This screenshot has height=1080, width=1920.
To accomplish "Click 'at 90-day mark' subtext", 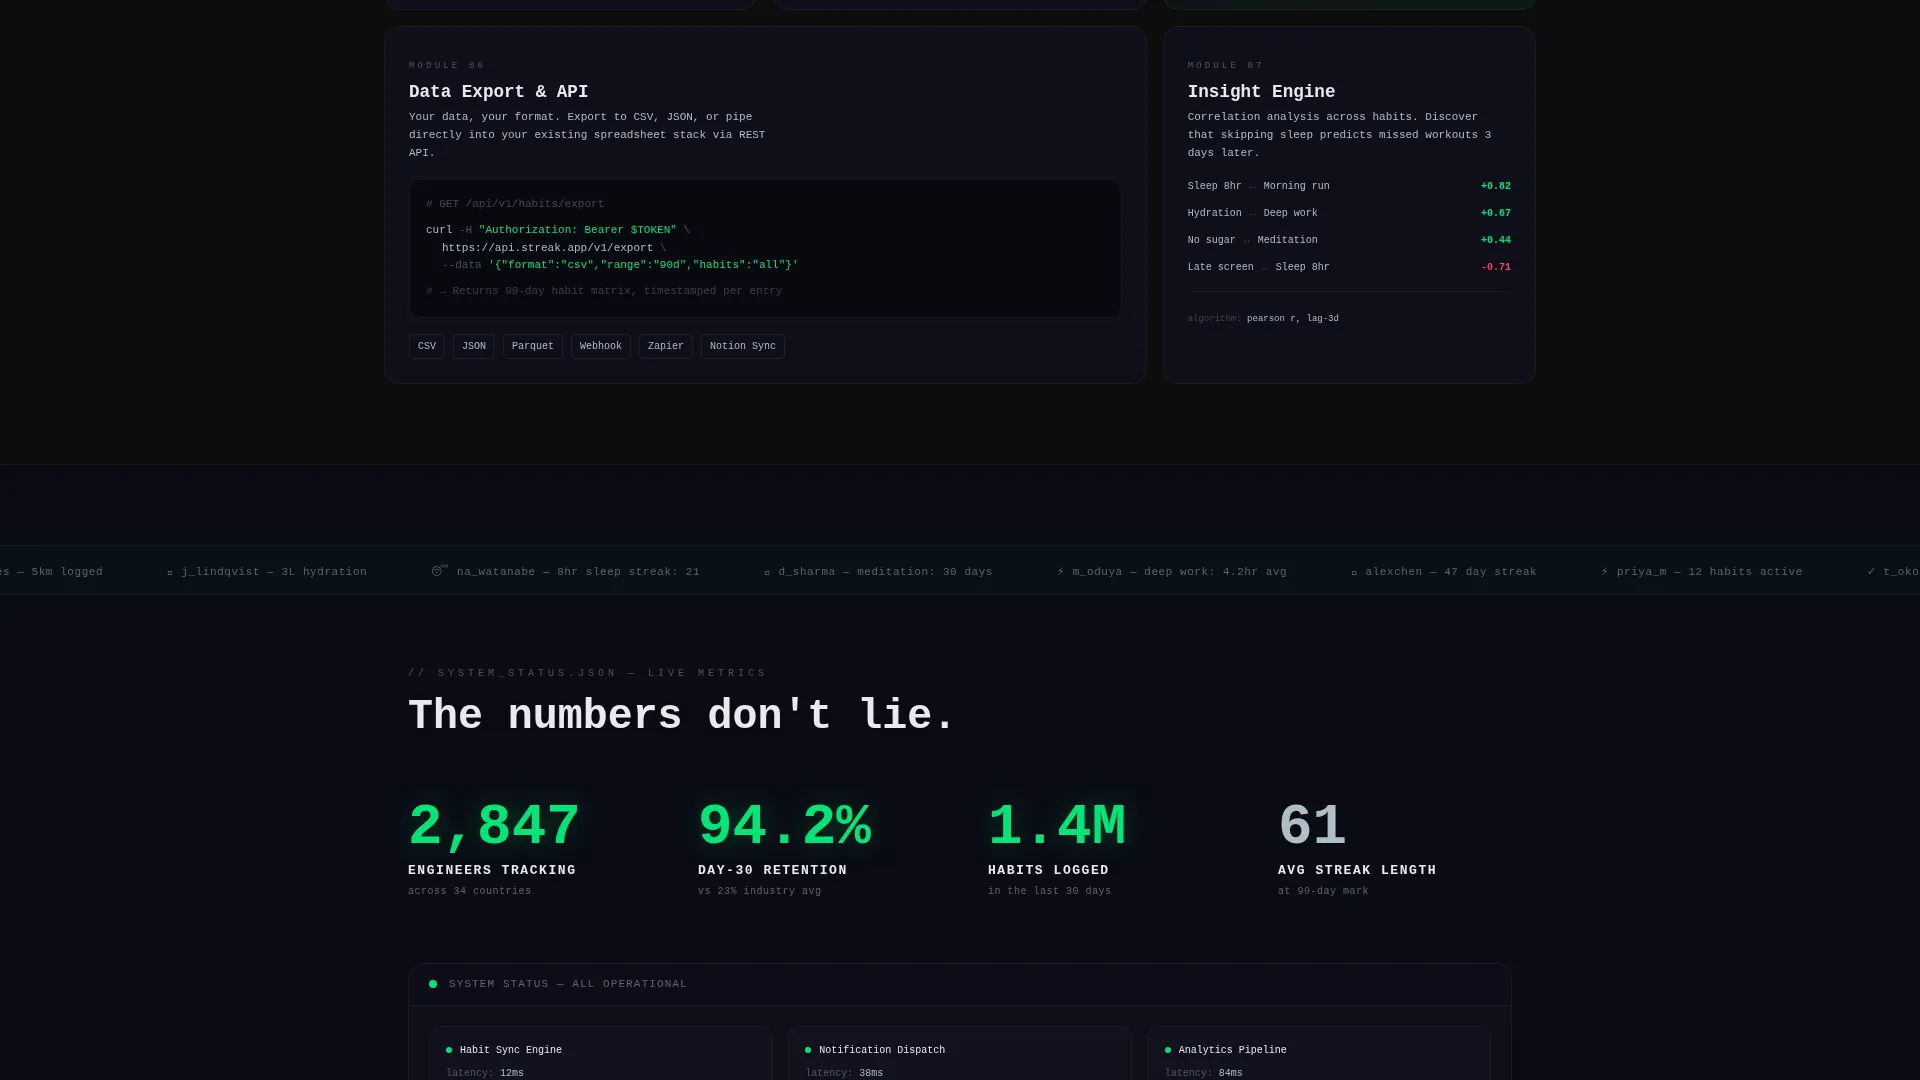I will [1323, 891].
